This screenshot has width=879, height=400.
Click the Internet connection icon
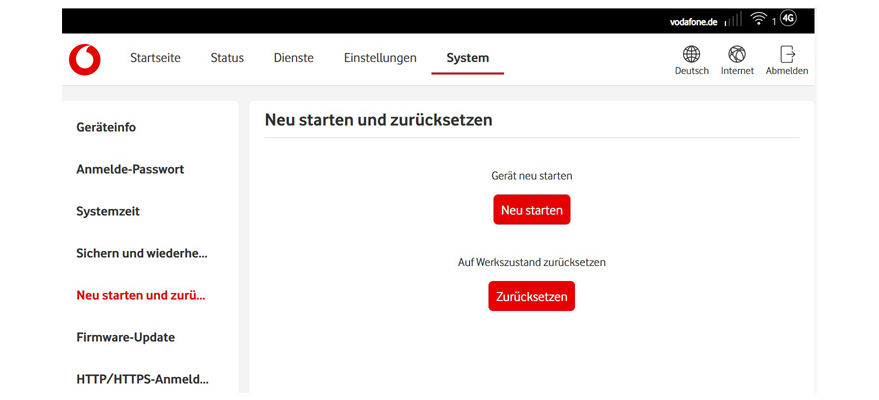[737, 54]
